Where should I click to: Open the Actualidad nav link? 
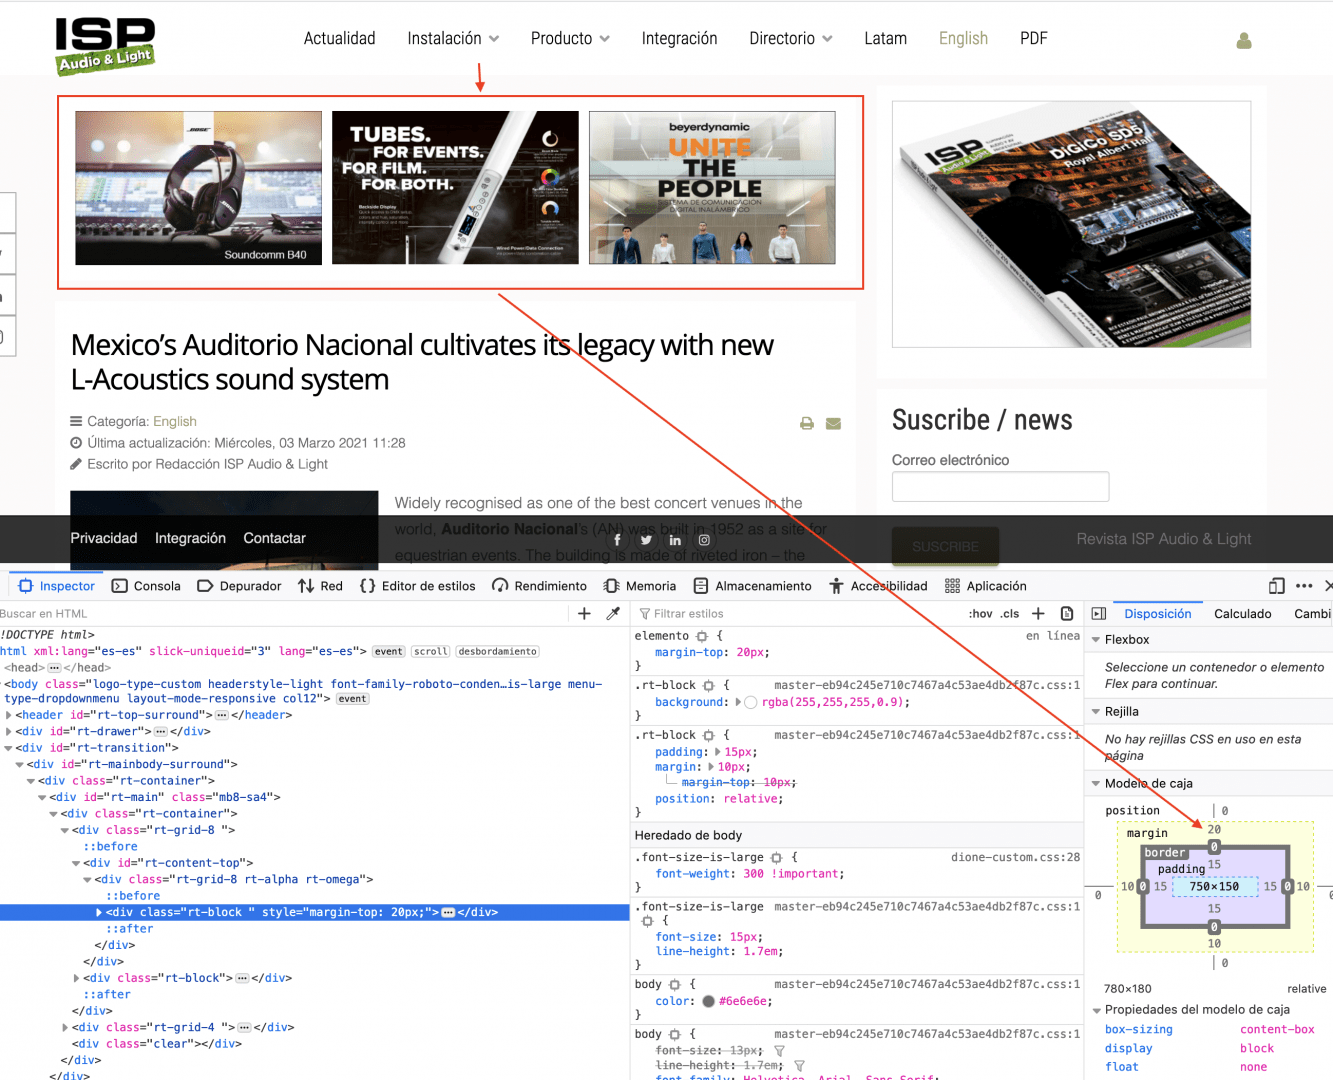click(x=340, y=38)
